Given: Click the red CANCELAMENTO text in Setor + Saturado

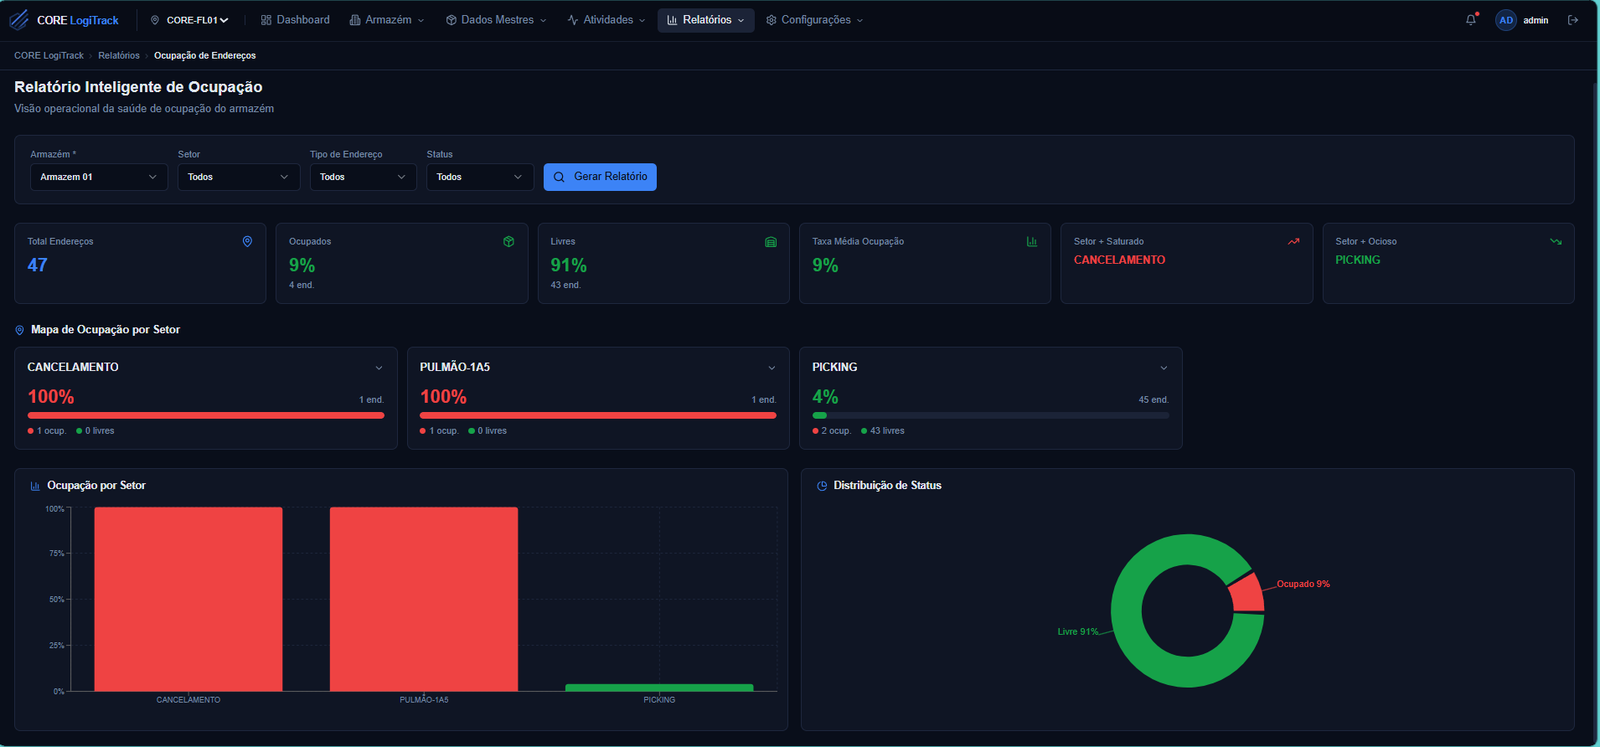Looking at the screenshot, I should click(x=1119, y=260).
